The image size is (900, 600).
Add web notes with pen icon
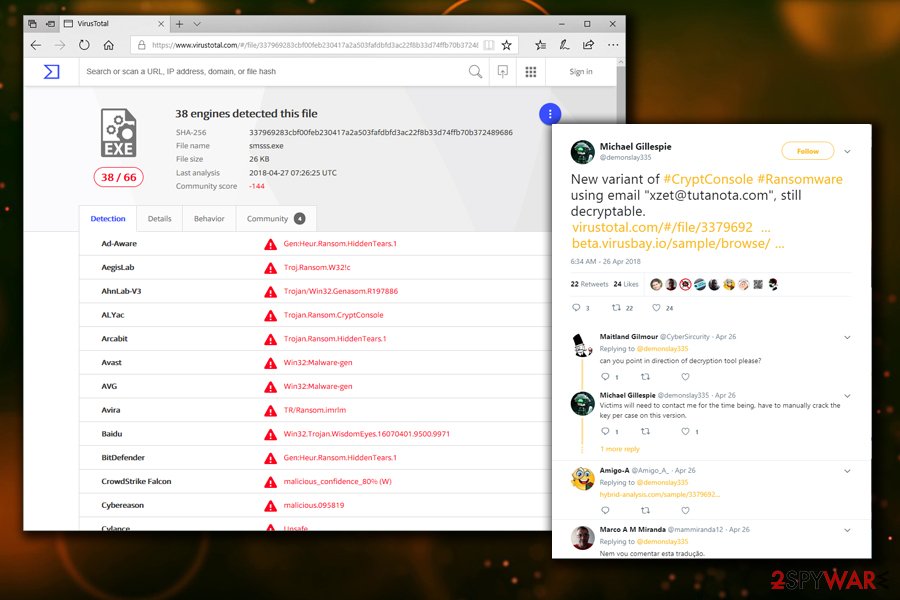point(564,45)
